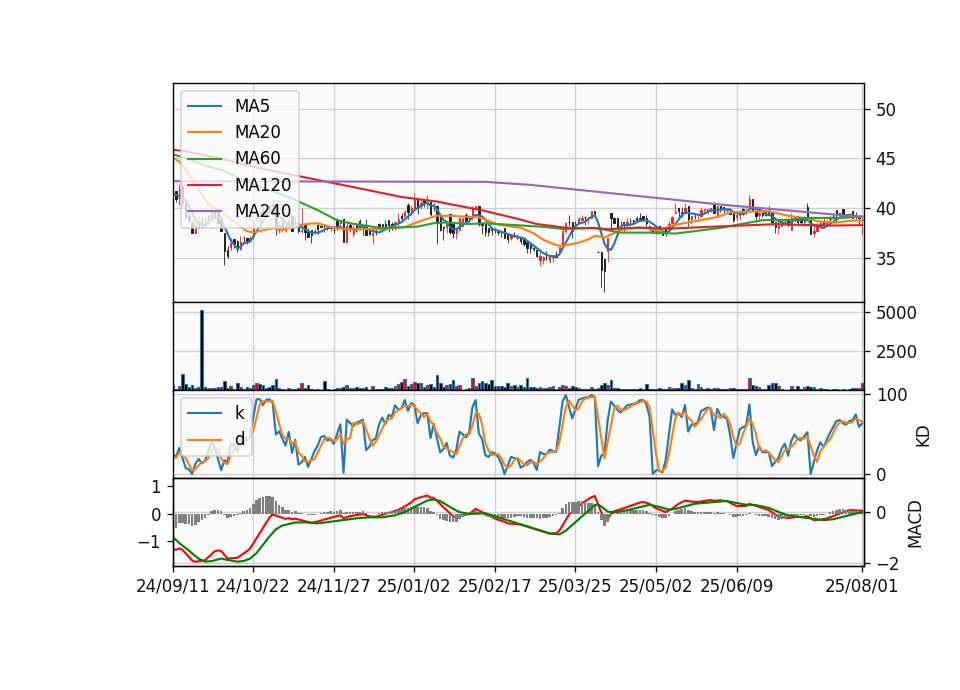The height and width of the screenshot is (690, 960).
Task: Click the price axis value 50
Action: pos(886,110)
